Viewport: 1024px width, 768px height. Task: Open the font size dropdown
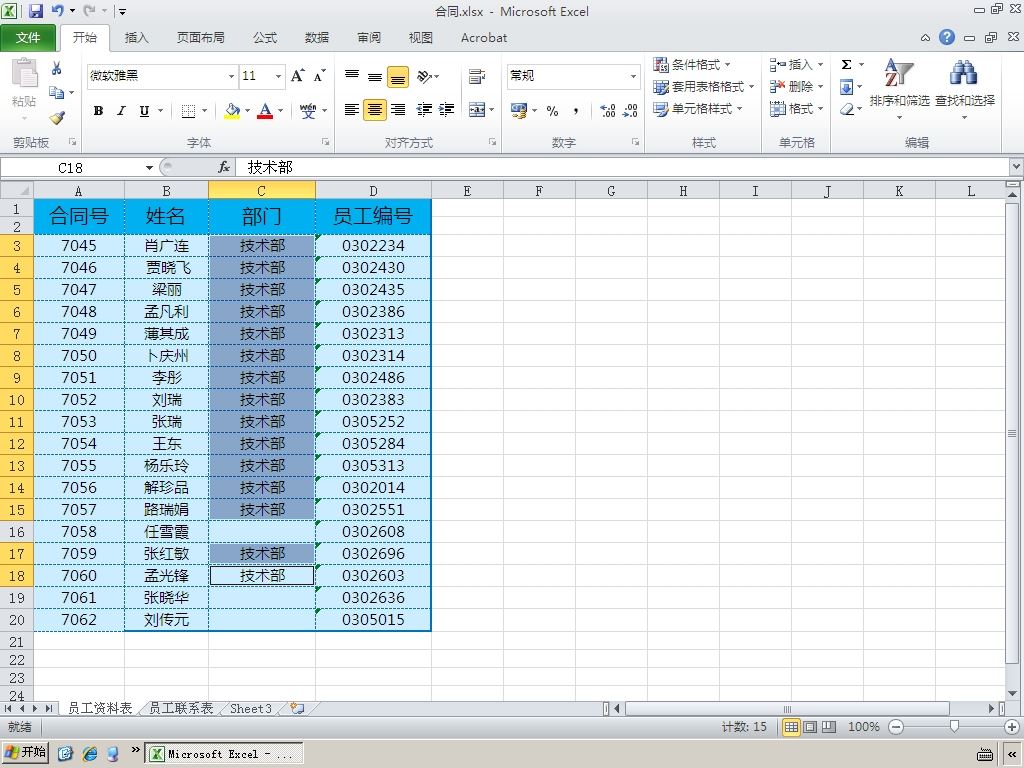tap(278, 76)
